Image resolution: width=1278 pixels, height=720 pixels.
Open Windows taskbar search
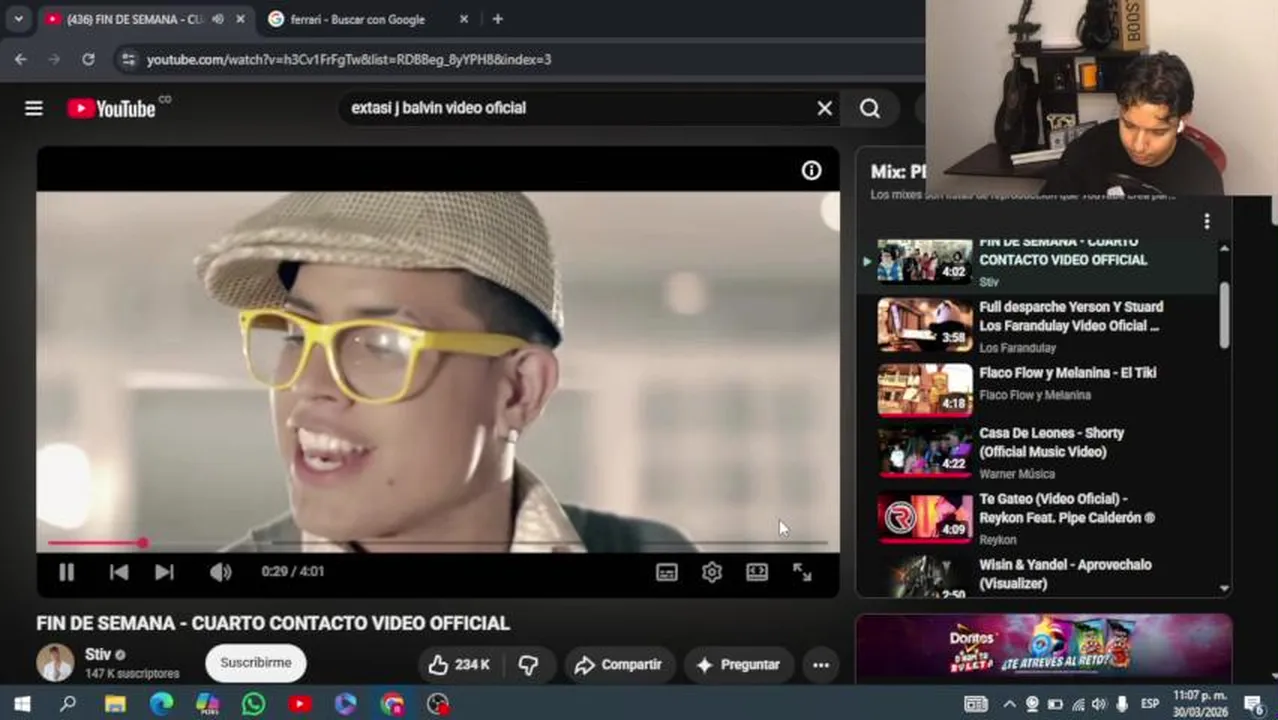point(68,704)
